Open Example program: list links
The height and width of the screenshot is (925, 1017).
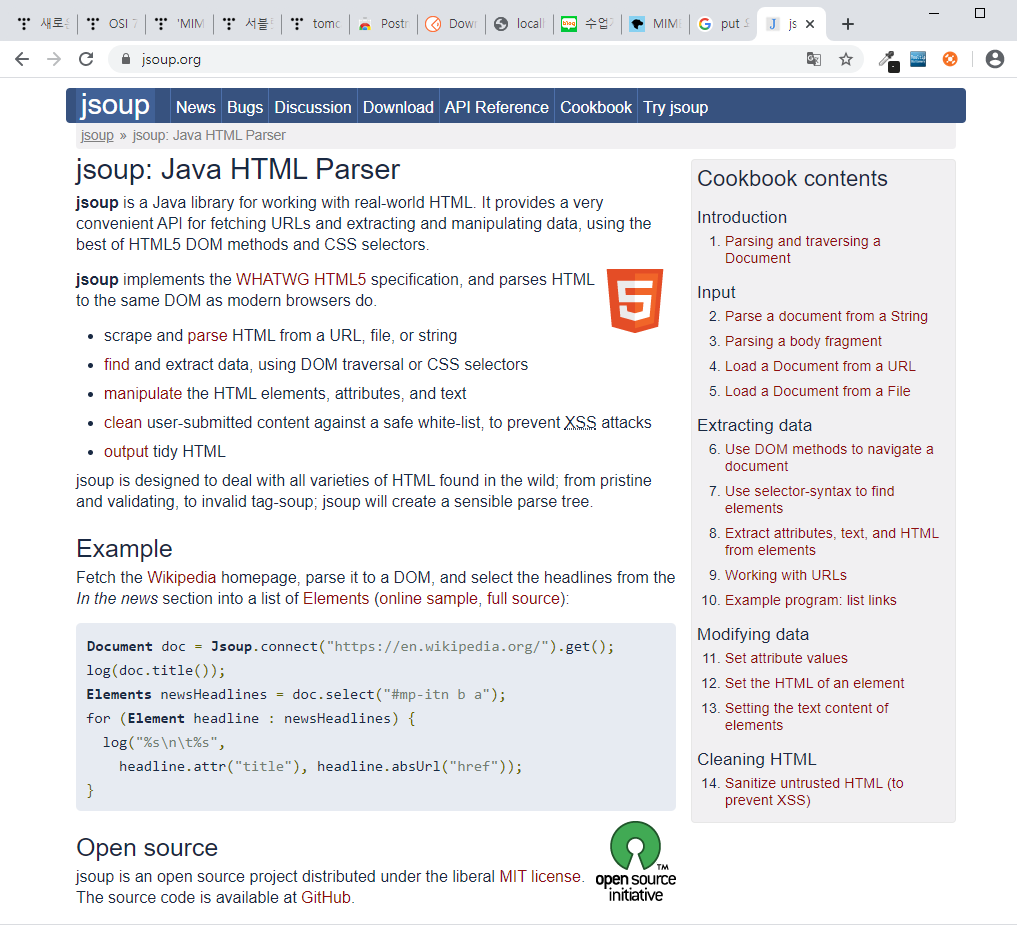click(x=810, y=600)
